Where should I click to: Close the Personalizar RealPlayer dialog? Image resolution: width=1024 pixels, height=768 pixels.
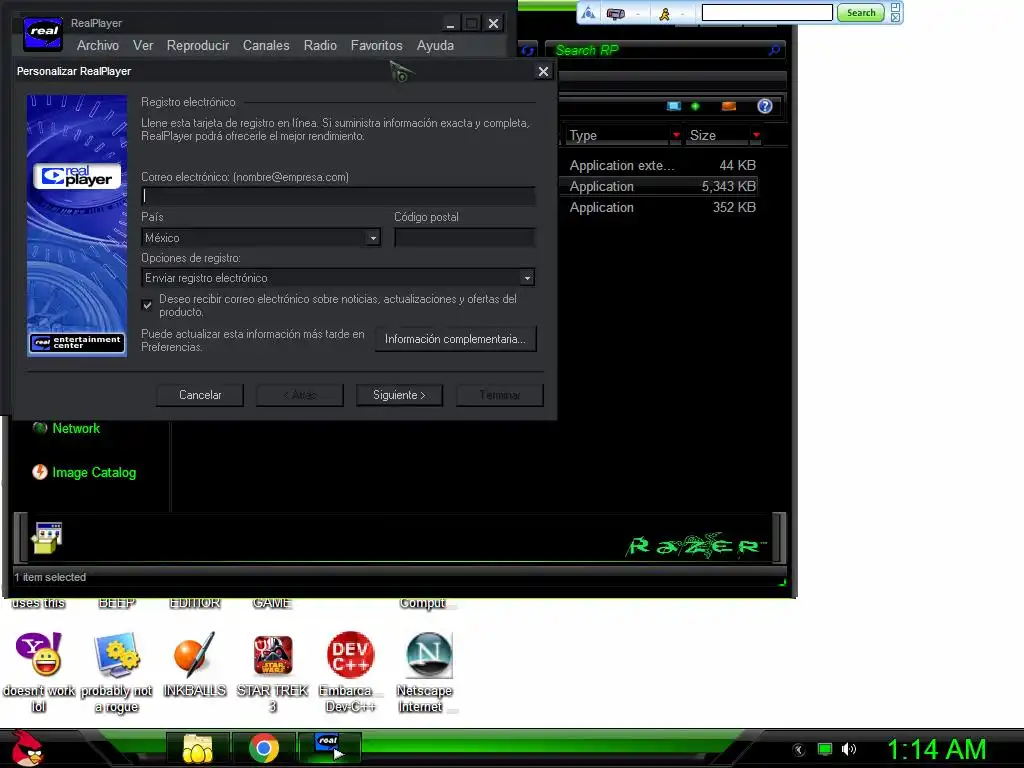543,71
